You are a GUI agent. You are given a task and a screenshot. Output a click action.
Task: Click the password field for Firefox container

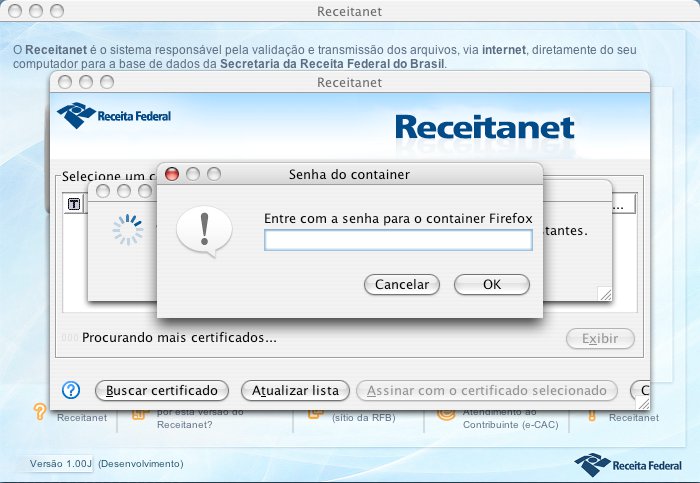click(x=398, y=240)
